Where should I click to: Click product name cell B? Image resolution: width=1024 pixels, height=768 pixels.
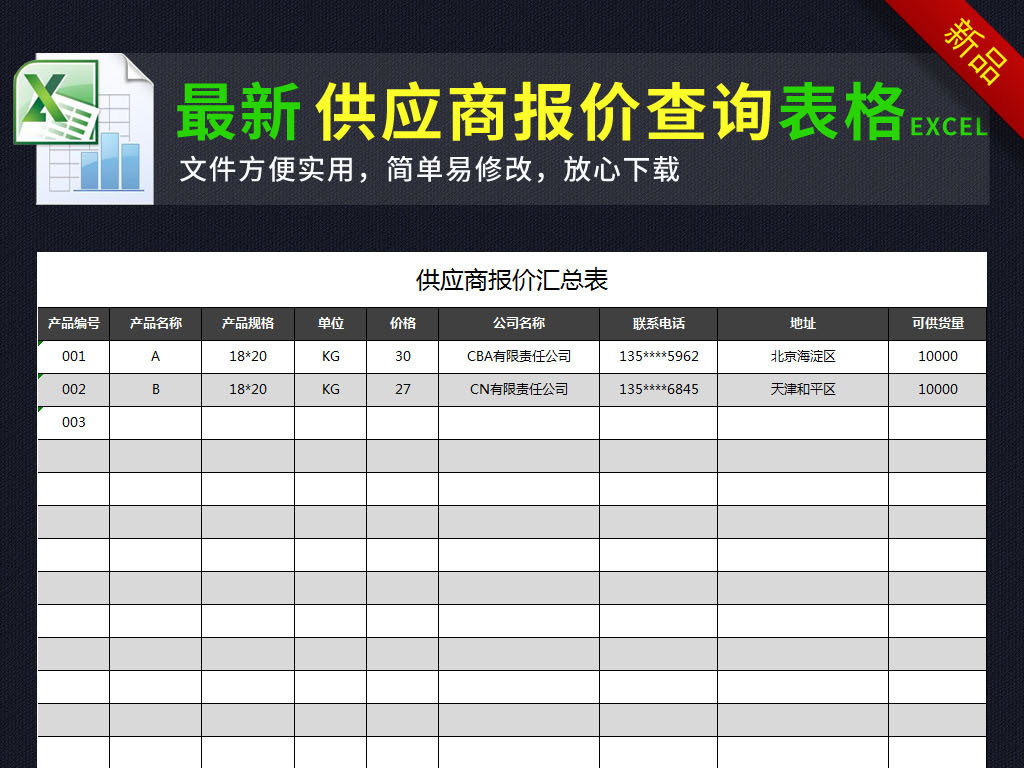(x=155, y=390)
